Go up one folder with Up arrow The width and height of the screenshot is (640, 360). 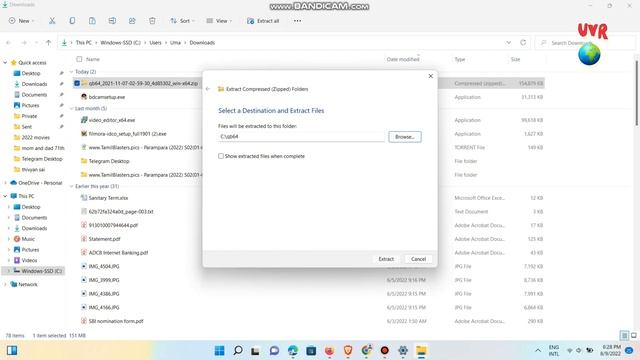pyautogui.click(x=48, y=42)
